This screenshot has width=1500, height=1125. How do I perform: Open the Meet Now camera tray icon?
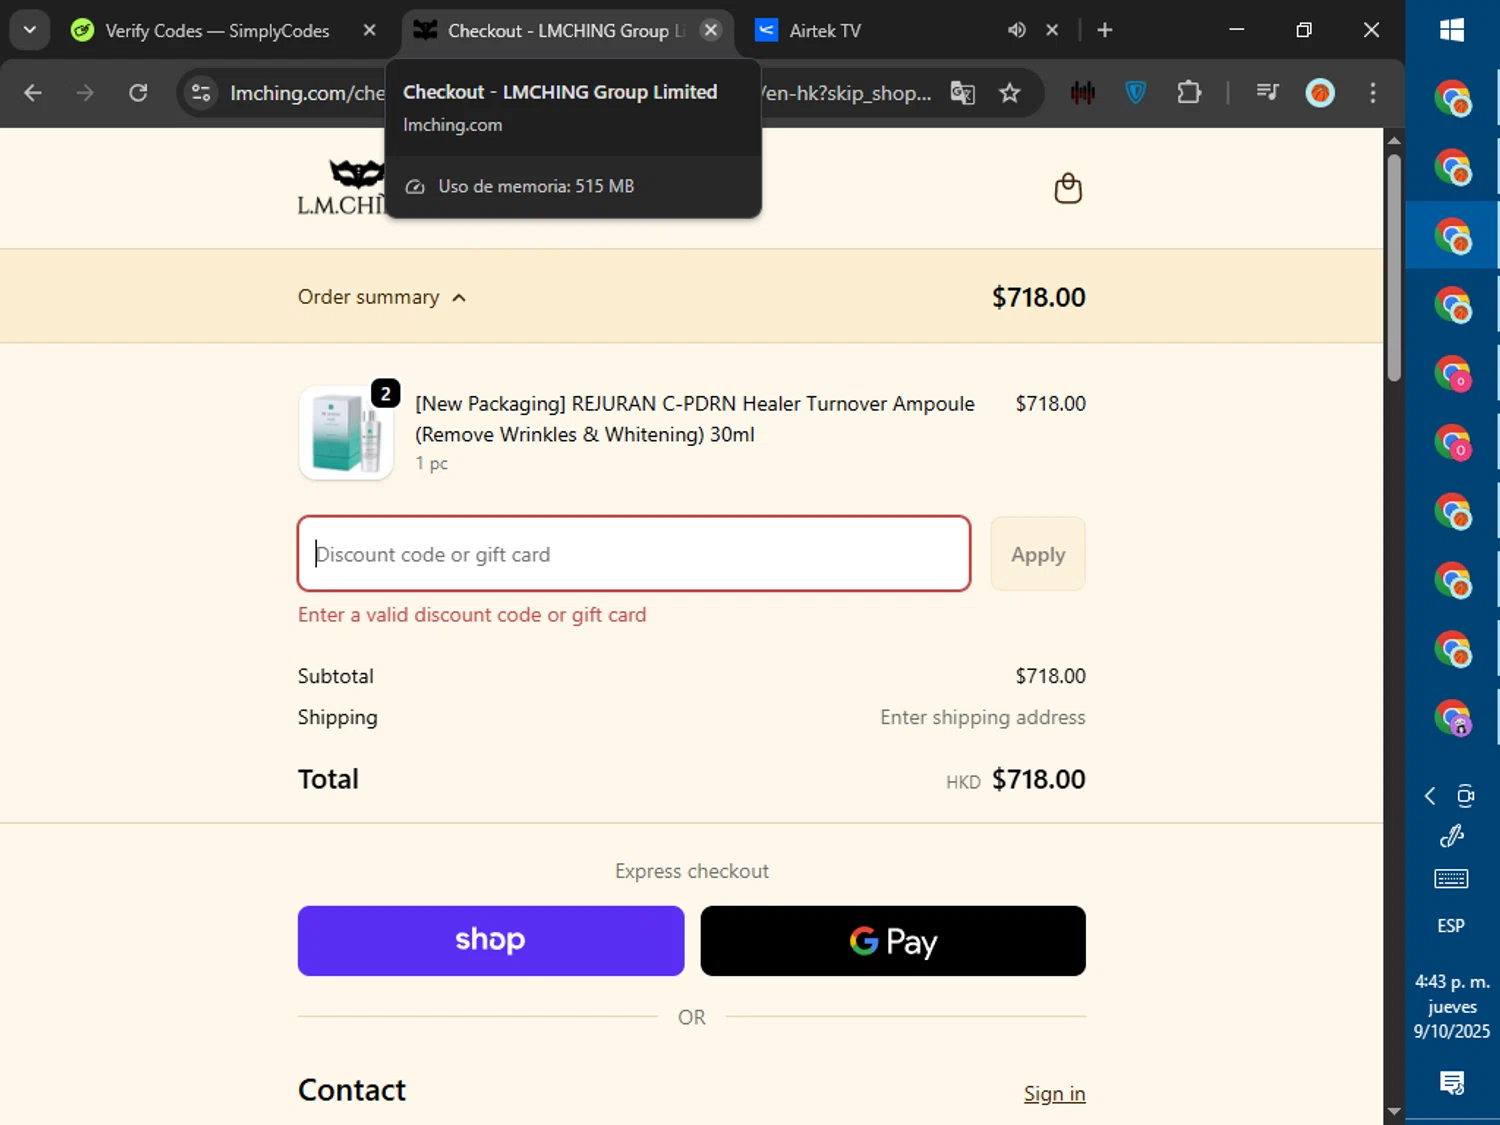[x=1465, y=795]
